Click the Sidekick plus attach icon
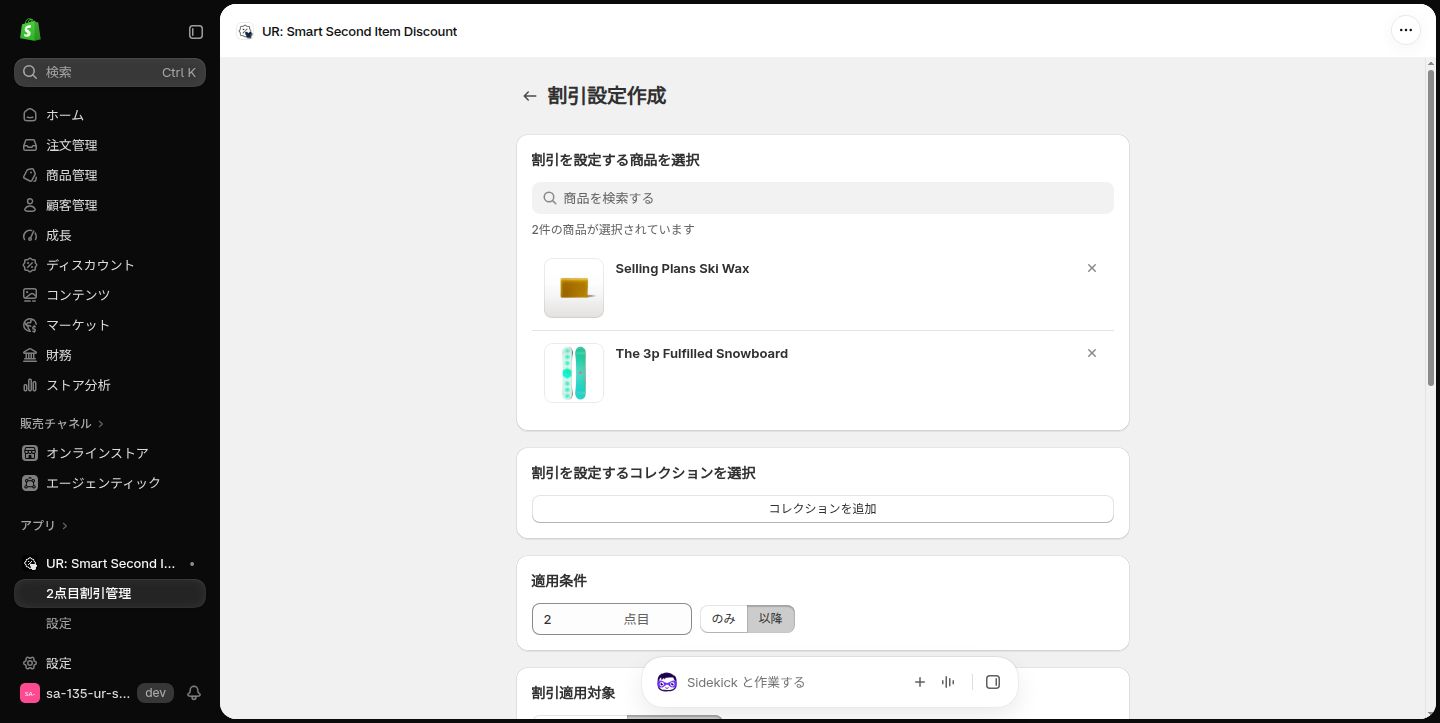 click(x=920, y=682)
